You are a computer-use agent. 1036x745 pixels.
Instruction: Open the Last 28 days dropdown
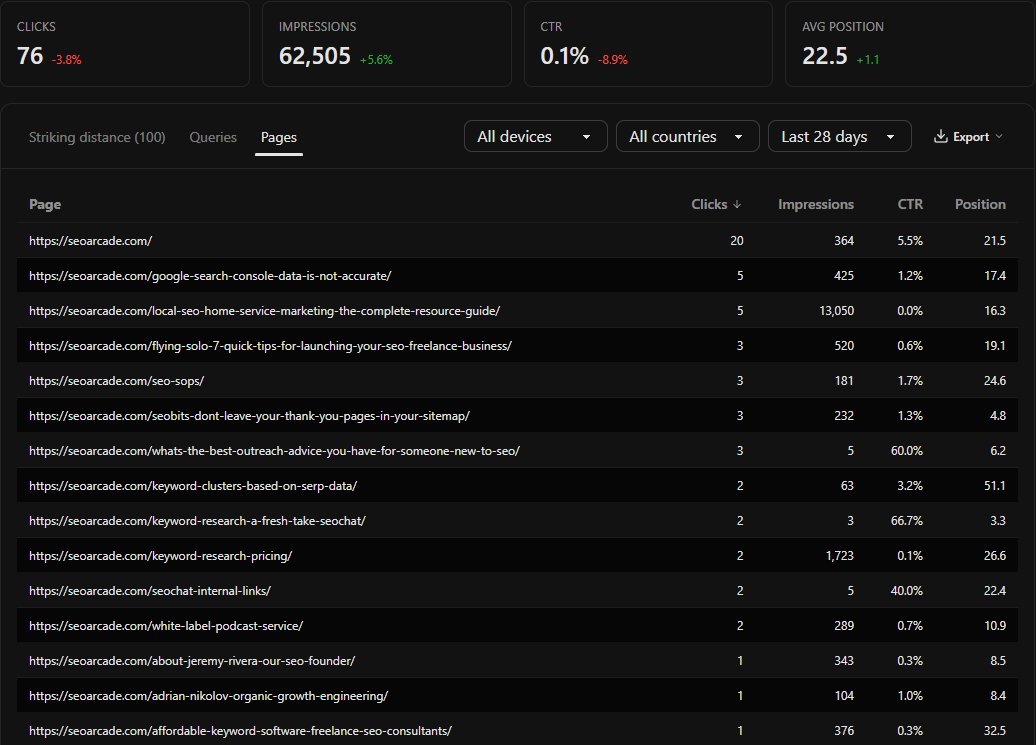pyautogui.click(x=840, y=136)
